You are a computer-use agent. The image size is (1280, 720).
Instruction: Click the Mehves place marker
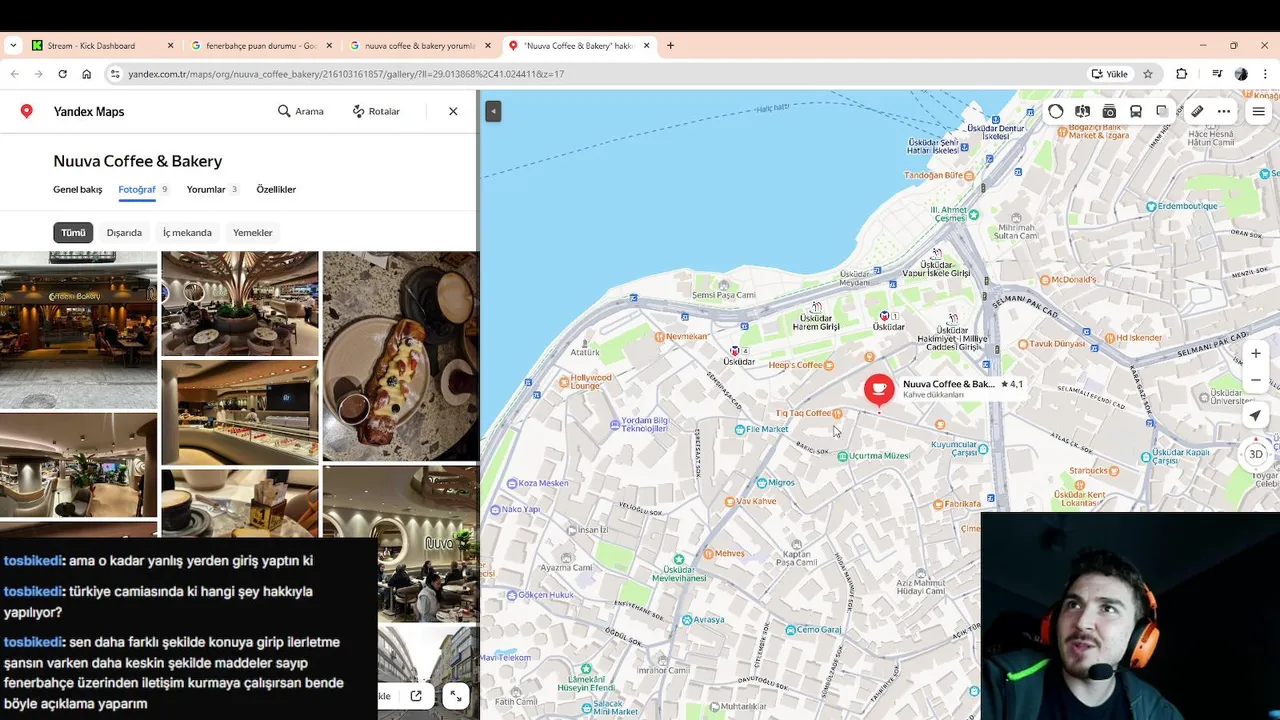[723, 553]
